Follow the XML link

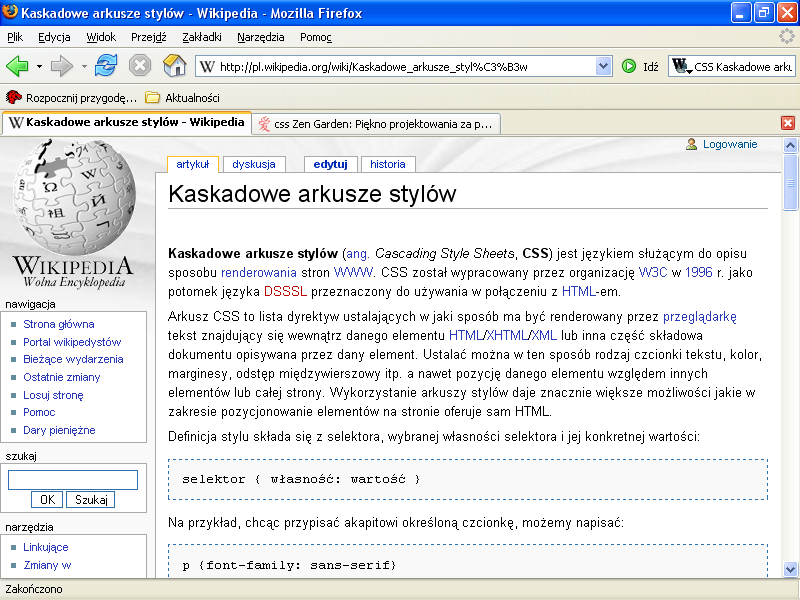(544, 336)
